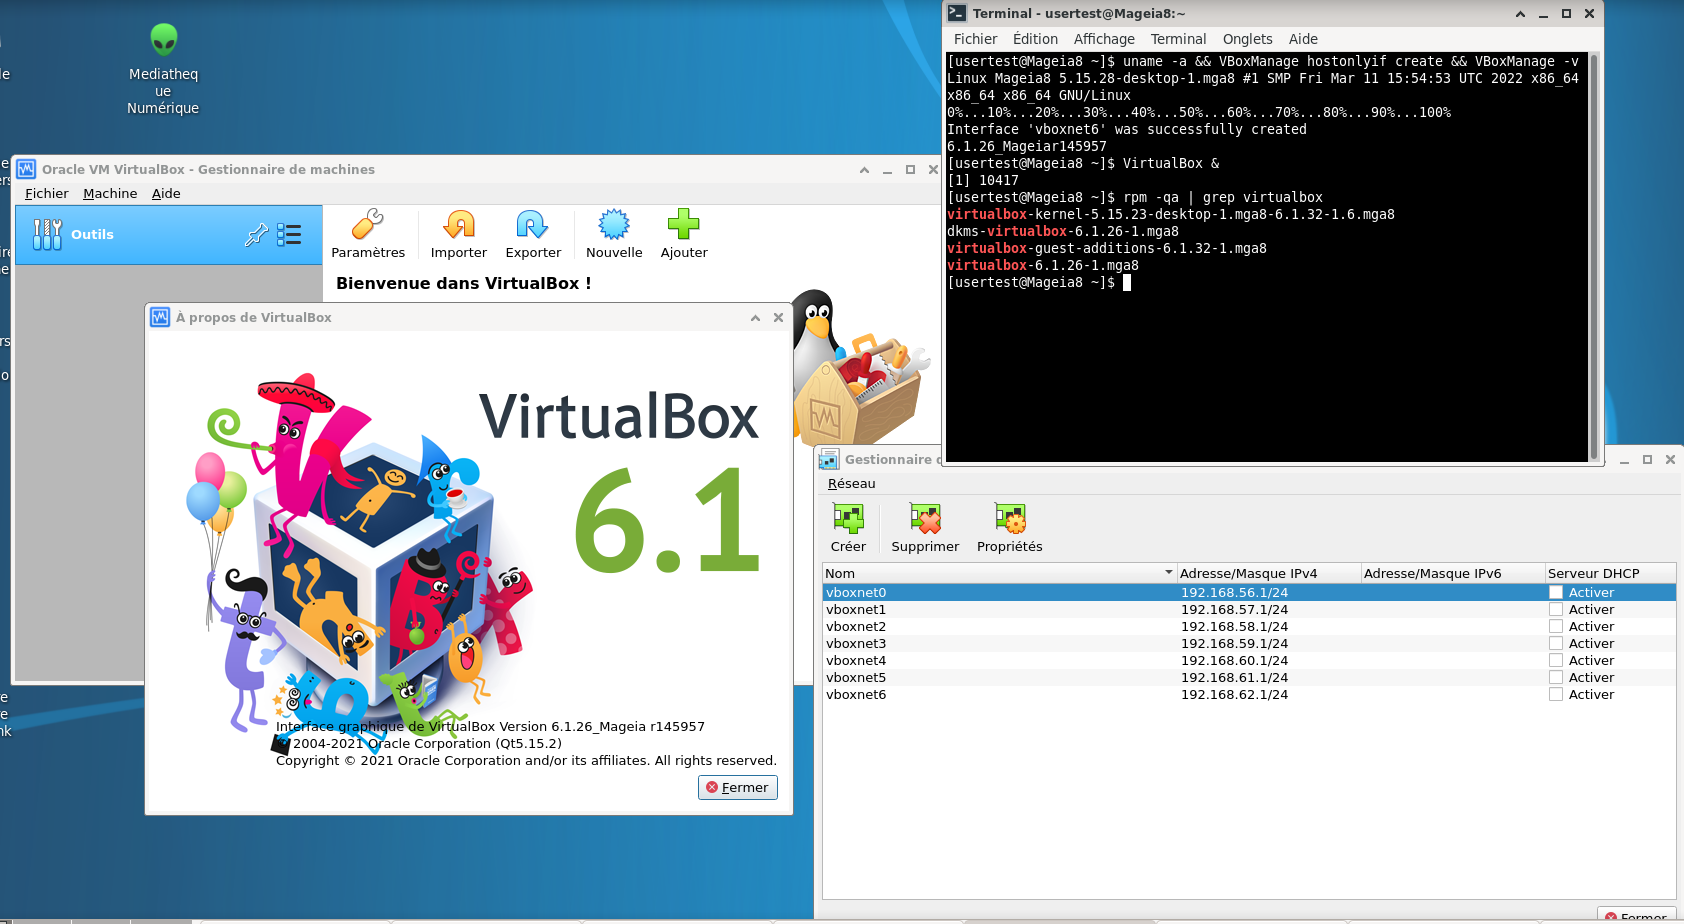Viewport: 1684px width, 924px height.
Task: Open the Outils list menu icon
Action: tap(289, 234)
